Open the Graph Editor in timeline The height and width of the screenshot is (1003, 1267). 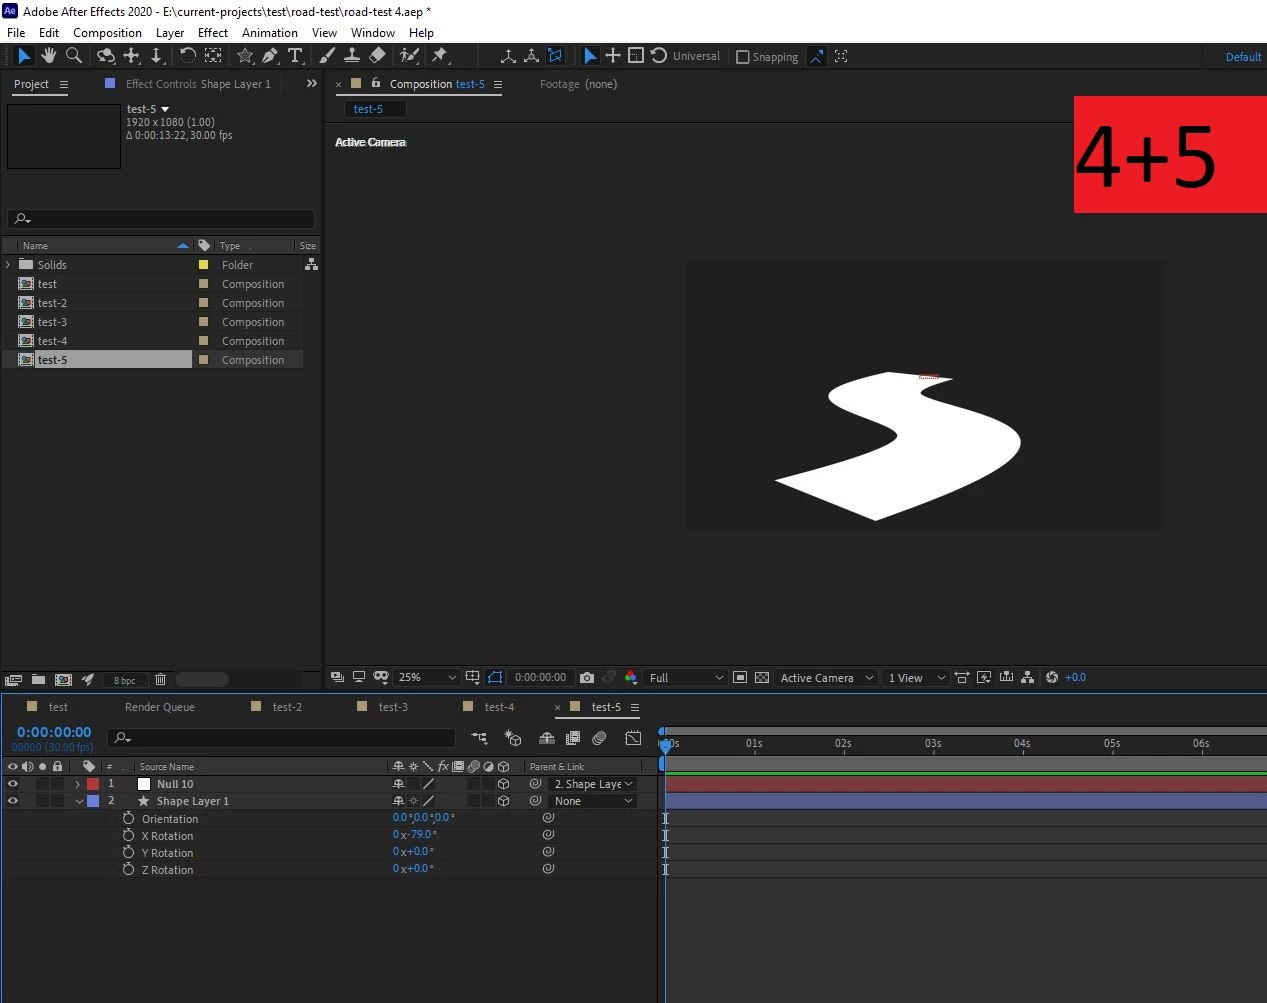(633, 738)
